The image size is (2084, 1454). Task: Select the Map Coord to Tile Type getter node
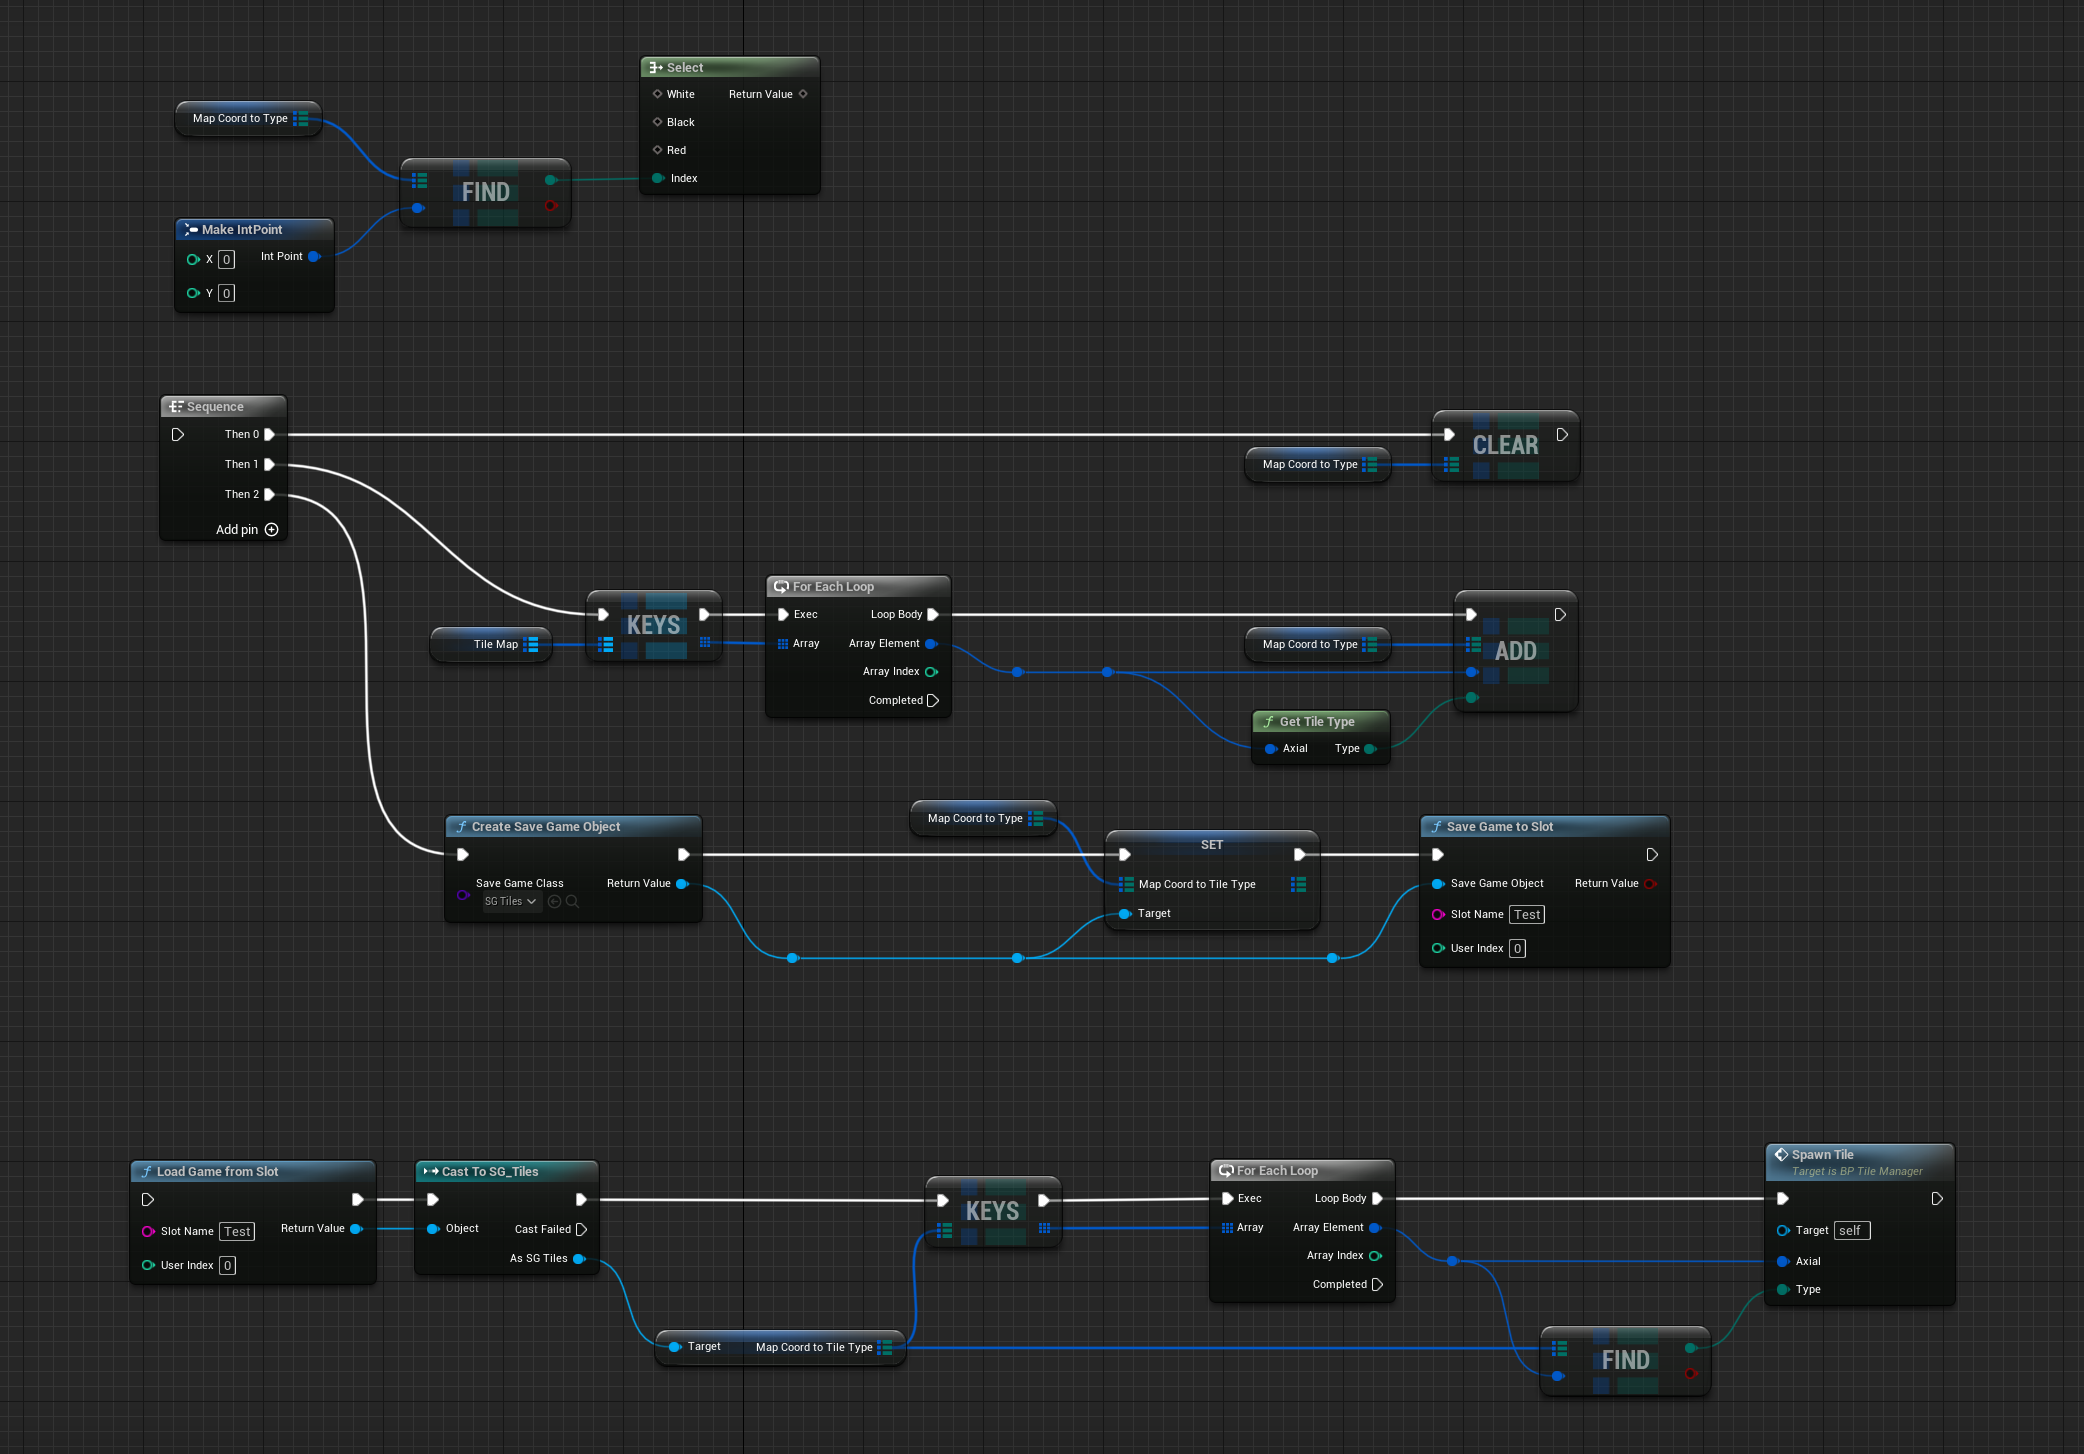780,1347
